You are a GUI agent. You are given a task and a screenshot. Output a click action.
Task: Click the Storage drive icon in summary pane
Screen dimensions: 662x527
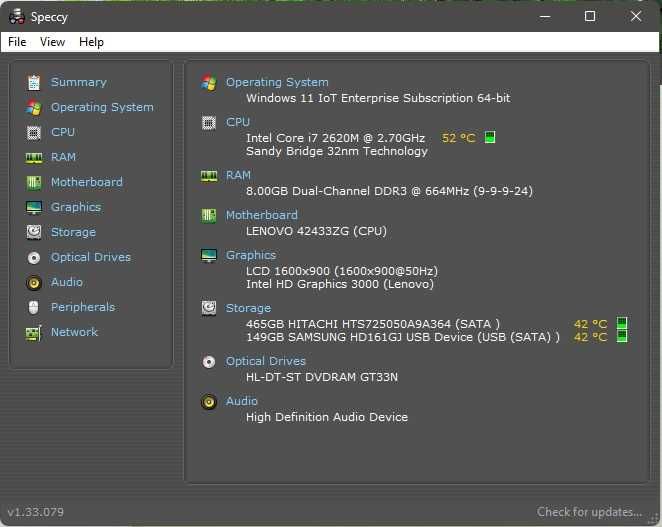coord(209,308)
